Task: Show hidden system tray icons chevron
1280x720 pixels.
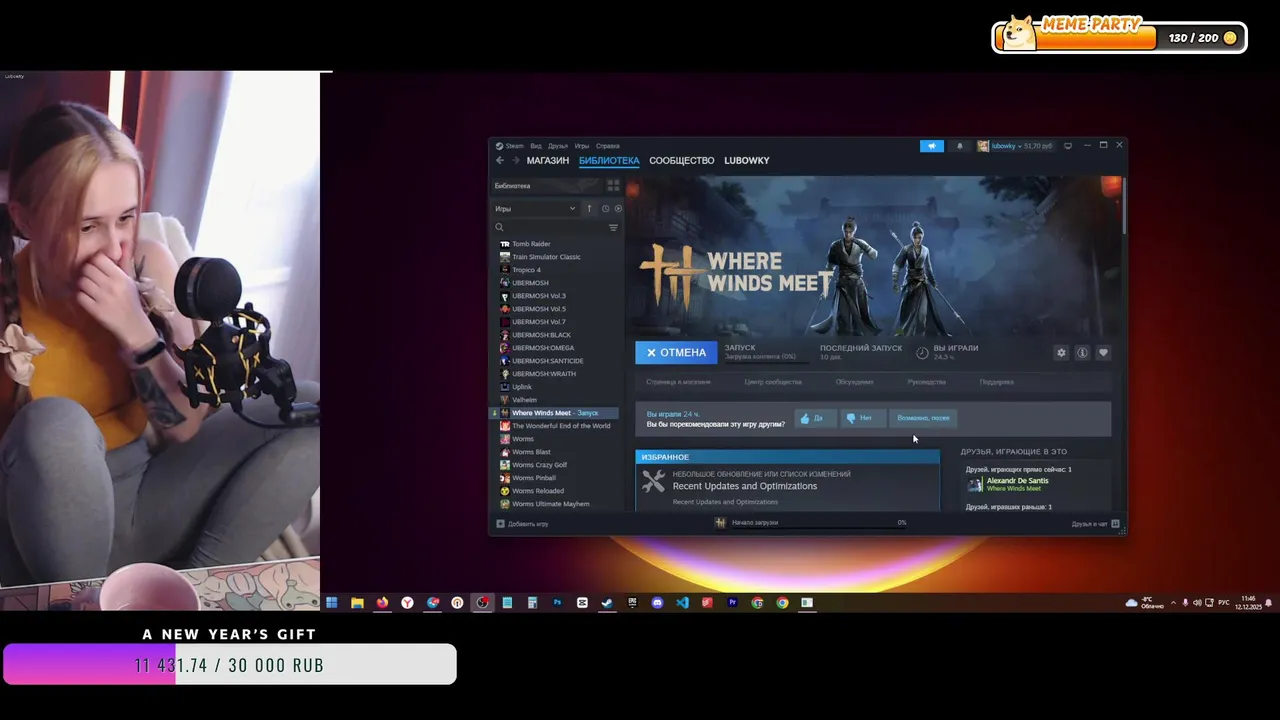Action: 1173,603
